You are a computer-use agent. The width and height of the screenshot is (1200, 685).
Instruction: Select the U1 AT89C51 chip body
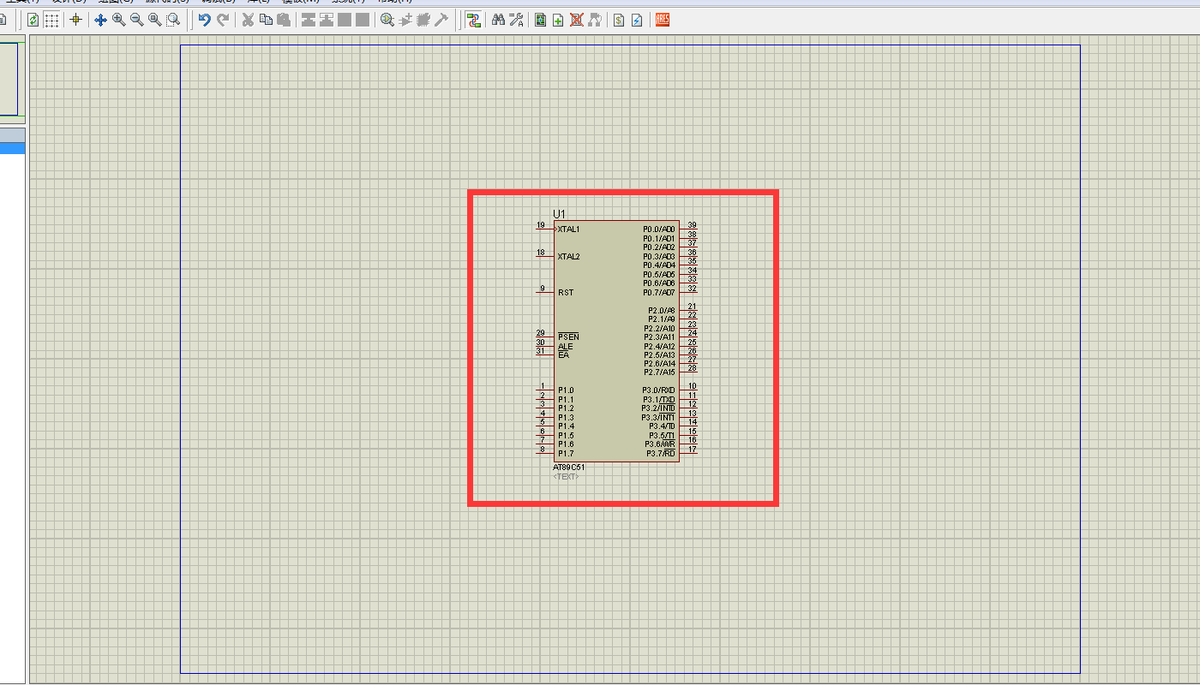(x=616, y=341)
